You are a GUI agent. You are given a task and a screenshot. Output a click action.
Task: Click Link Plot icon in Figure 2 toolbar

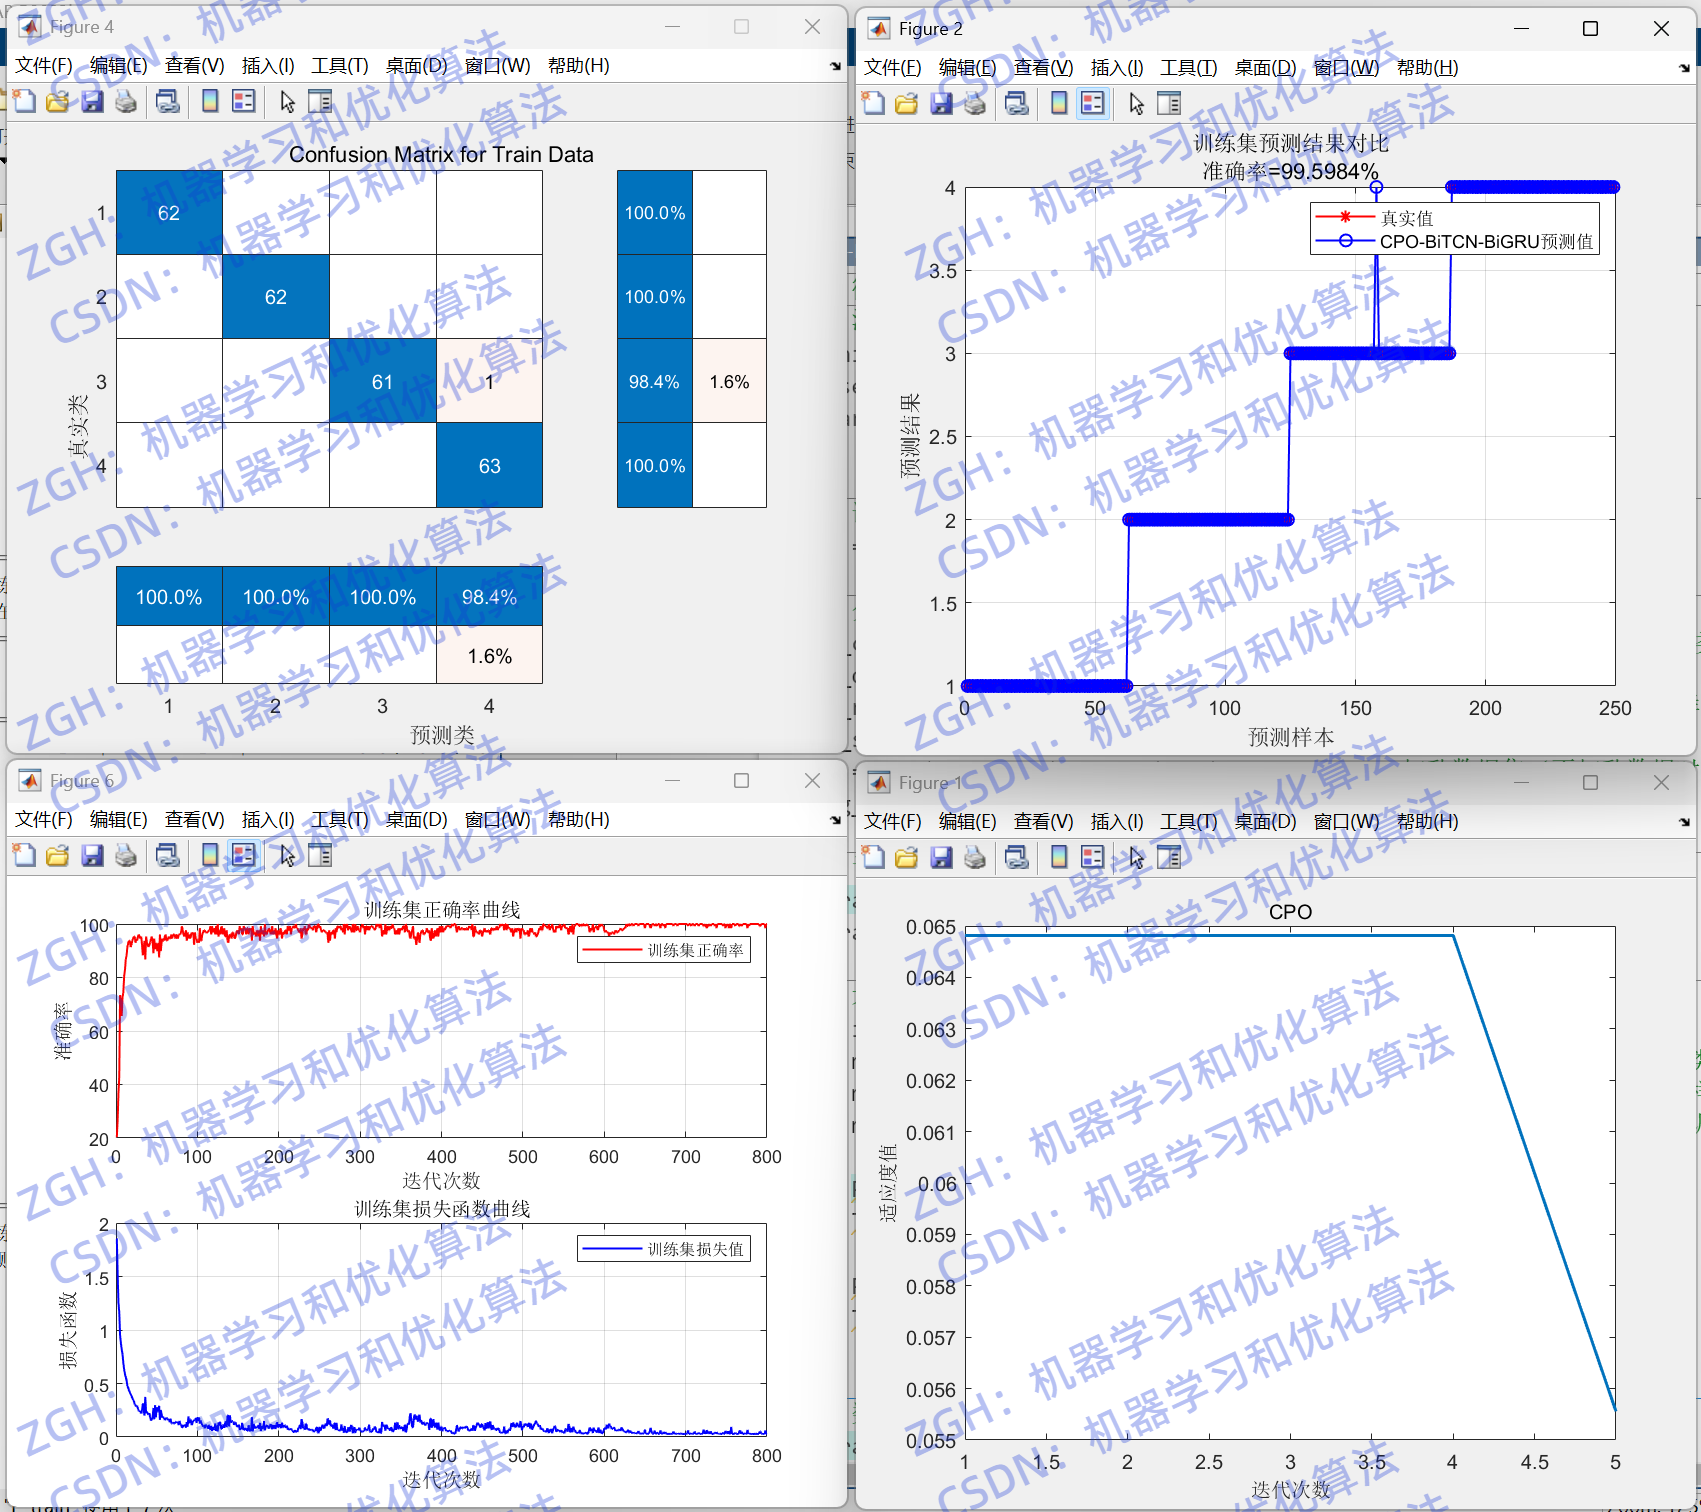(1017, 103)
